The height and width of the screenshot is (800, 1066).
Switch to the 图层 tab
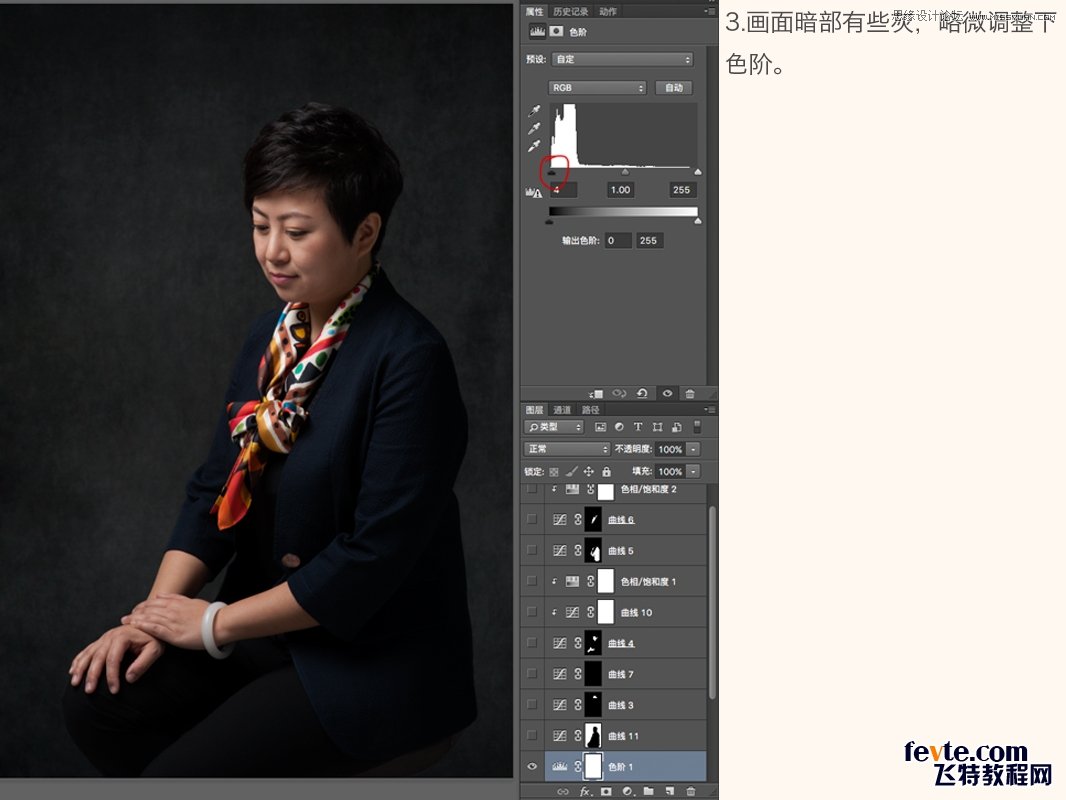tap(534, 410)
